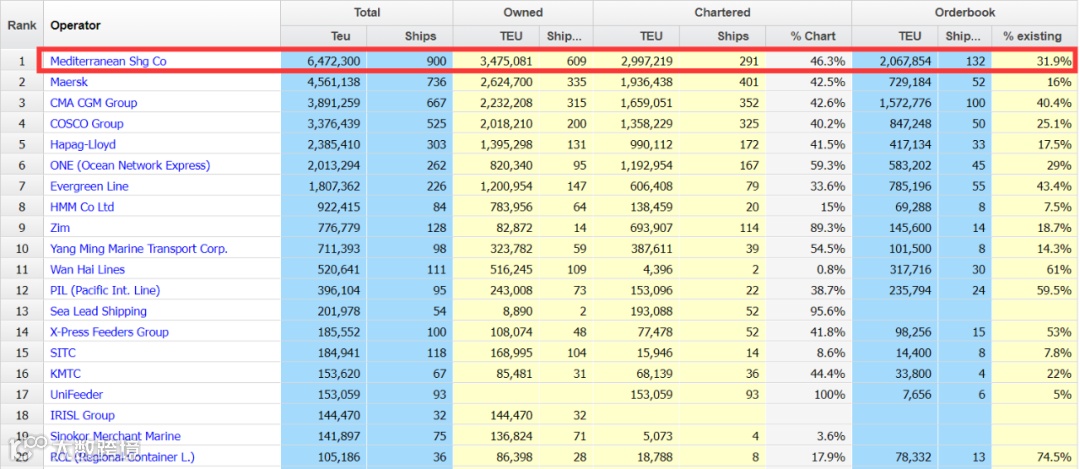Open the SITC operator link

(63, 353)
